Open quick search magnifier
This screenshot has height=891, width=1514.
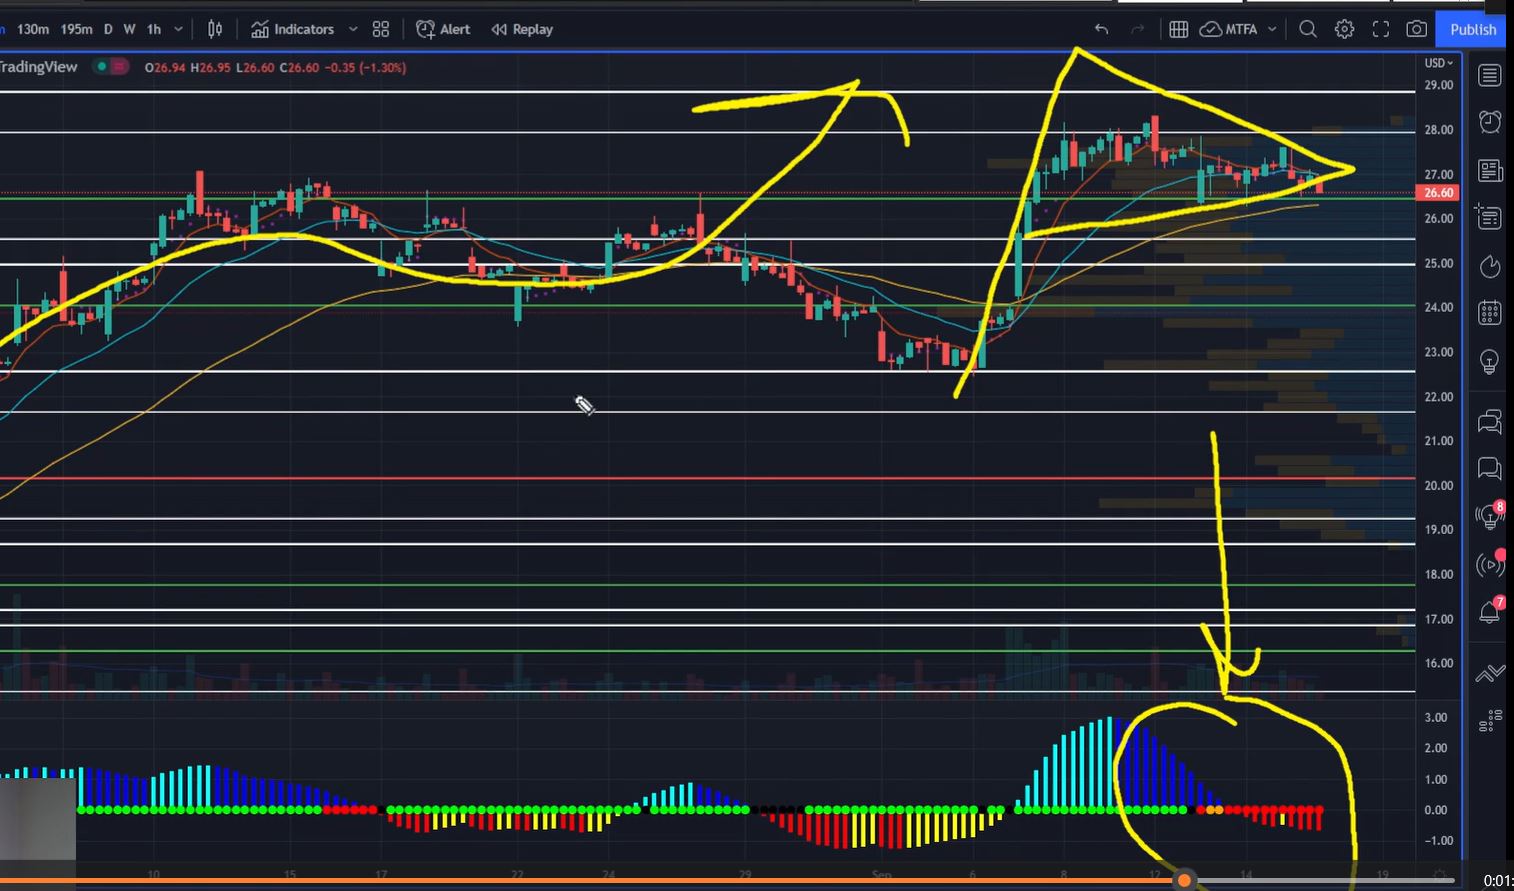click(1308, 29)
